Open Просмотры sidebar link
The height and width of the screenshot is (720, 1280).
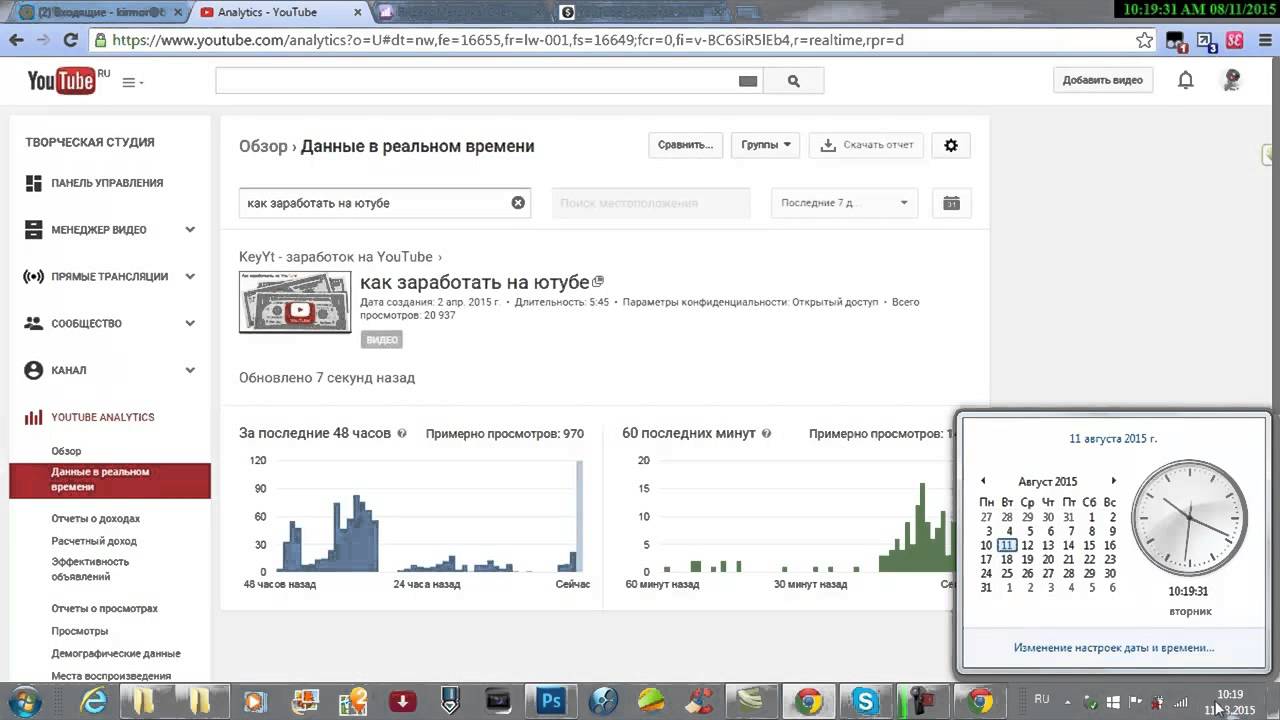79,631
